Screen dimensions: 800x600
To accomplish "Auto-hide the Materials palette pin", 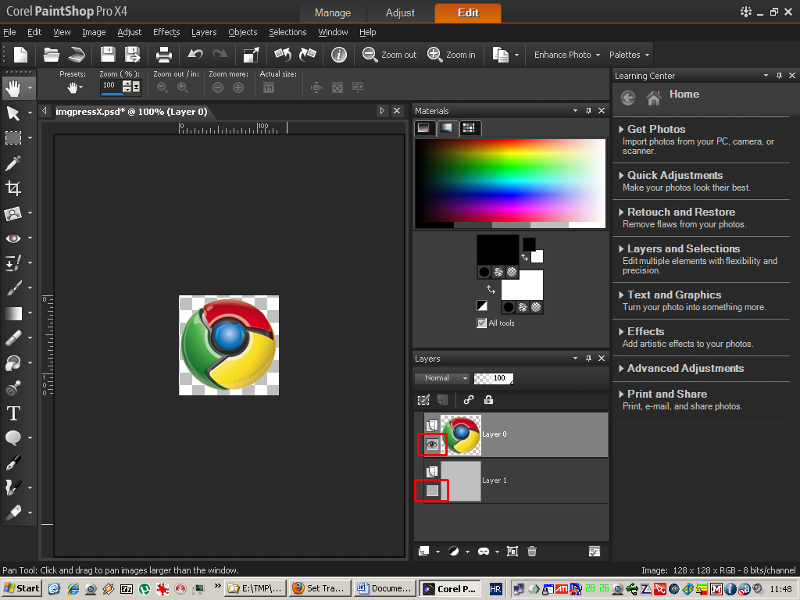I will [588, 111].
